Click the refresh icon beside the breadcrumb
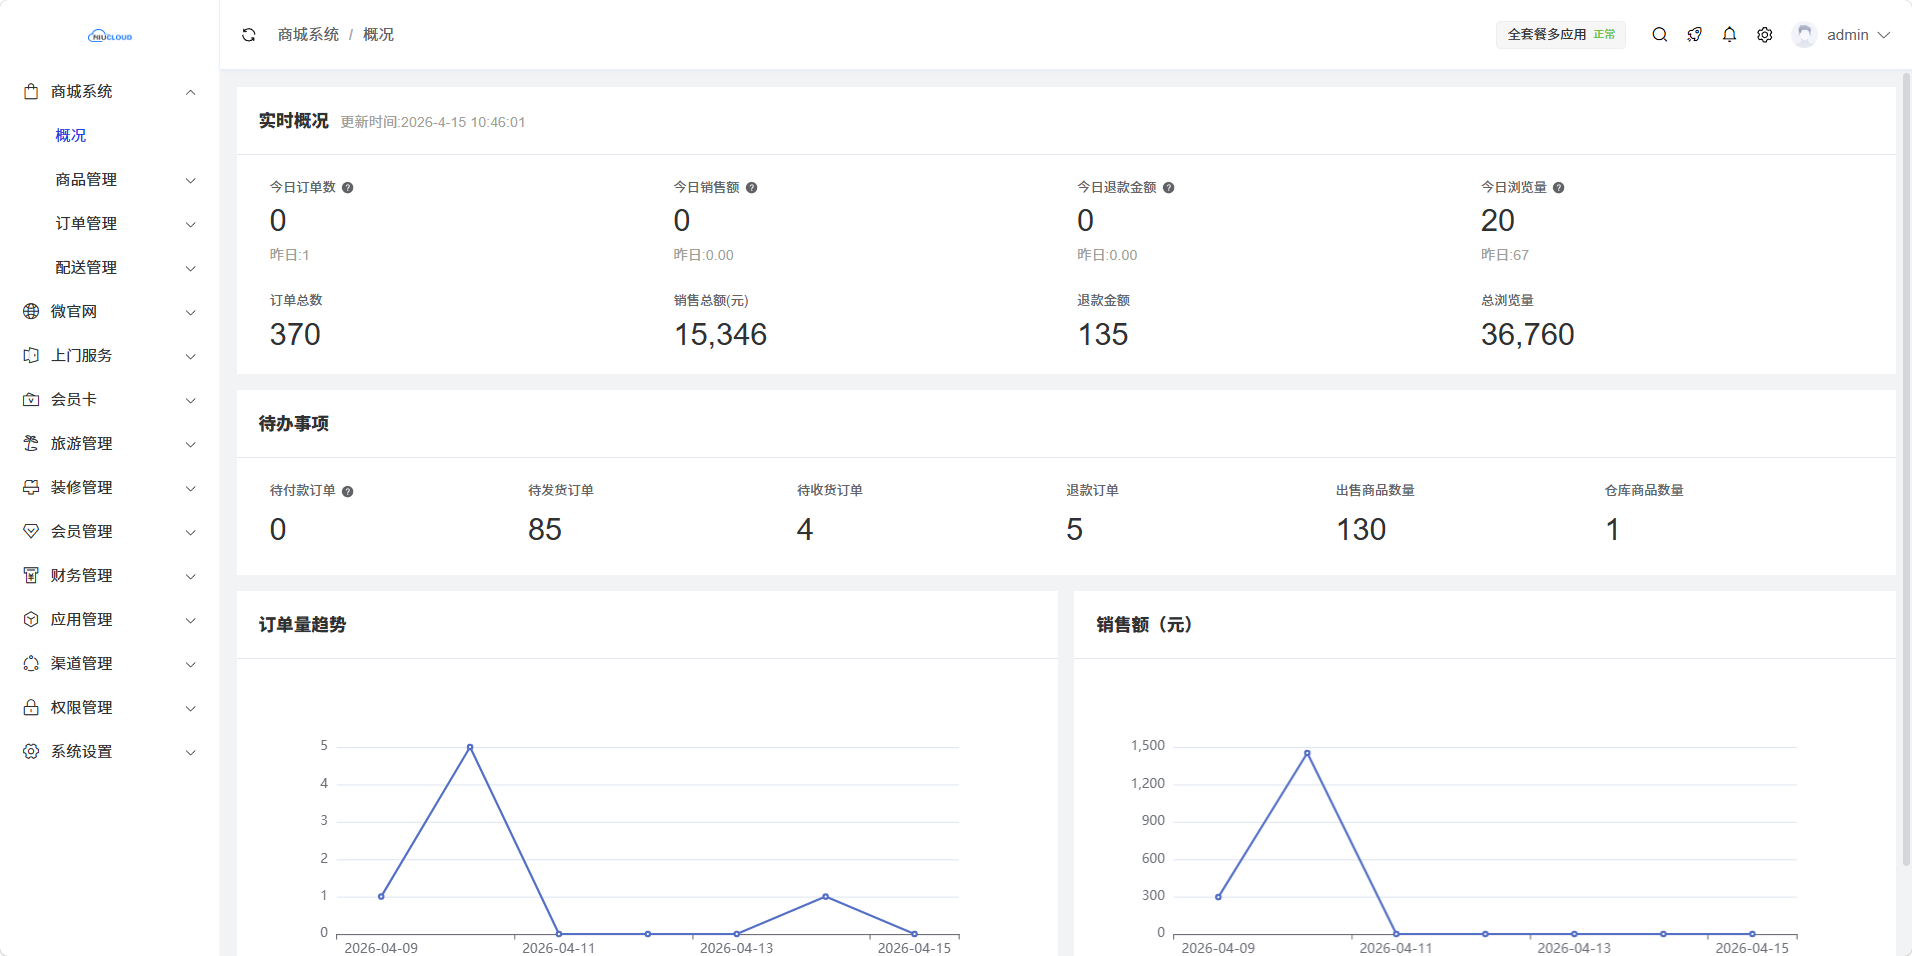The height and width of the screenshot is (956, 1912). coord(249,35)
